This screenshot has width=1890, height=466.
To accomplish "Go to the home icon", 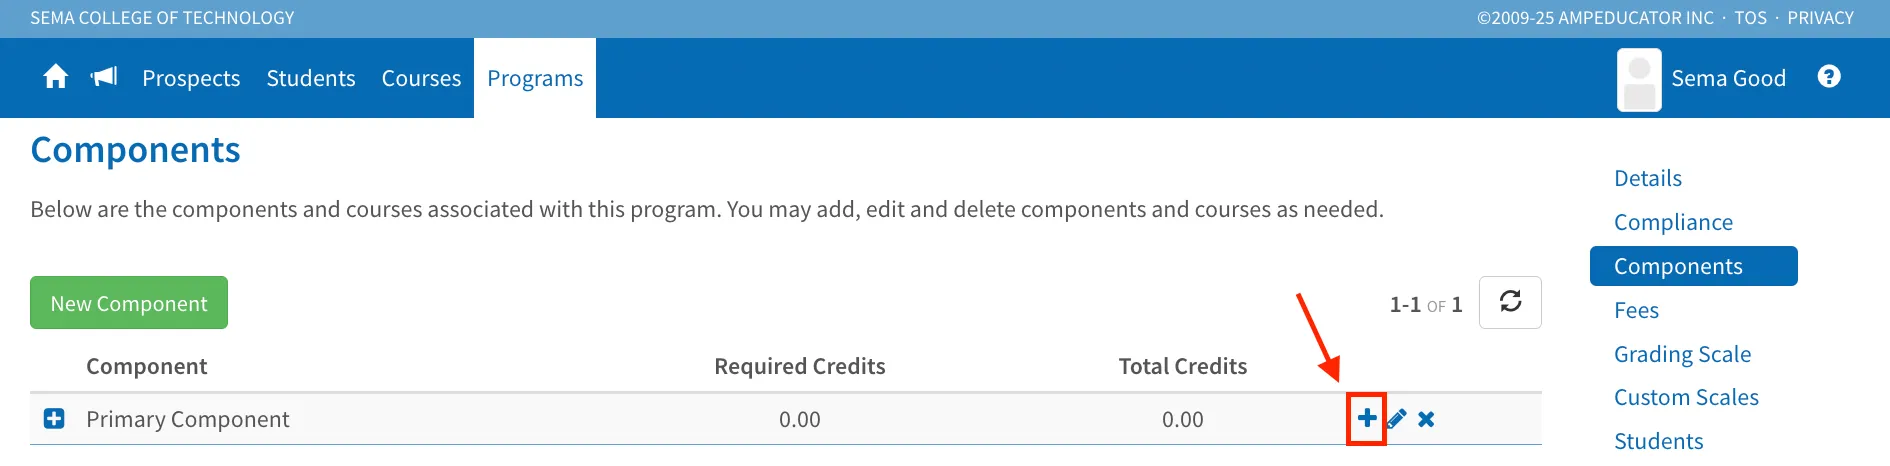I will 56,77.
